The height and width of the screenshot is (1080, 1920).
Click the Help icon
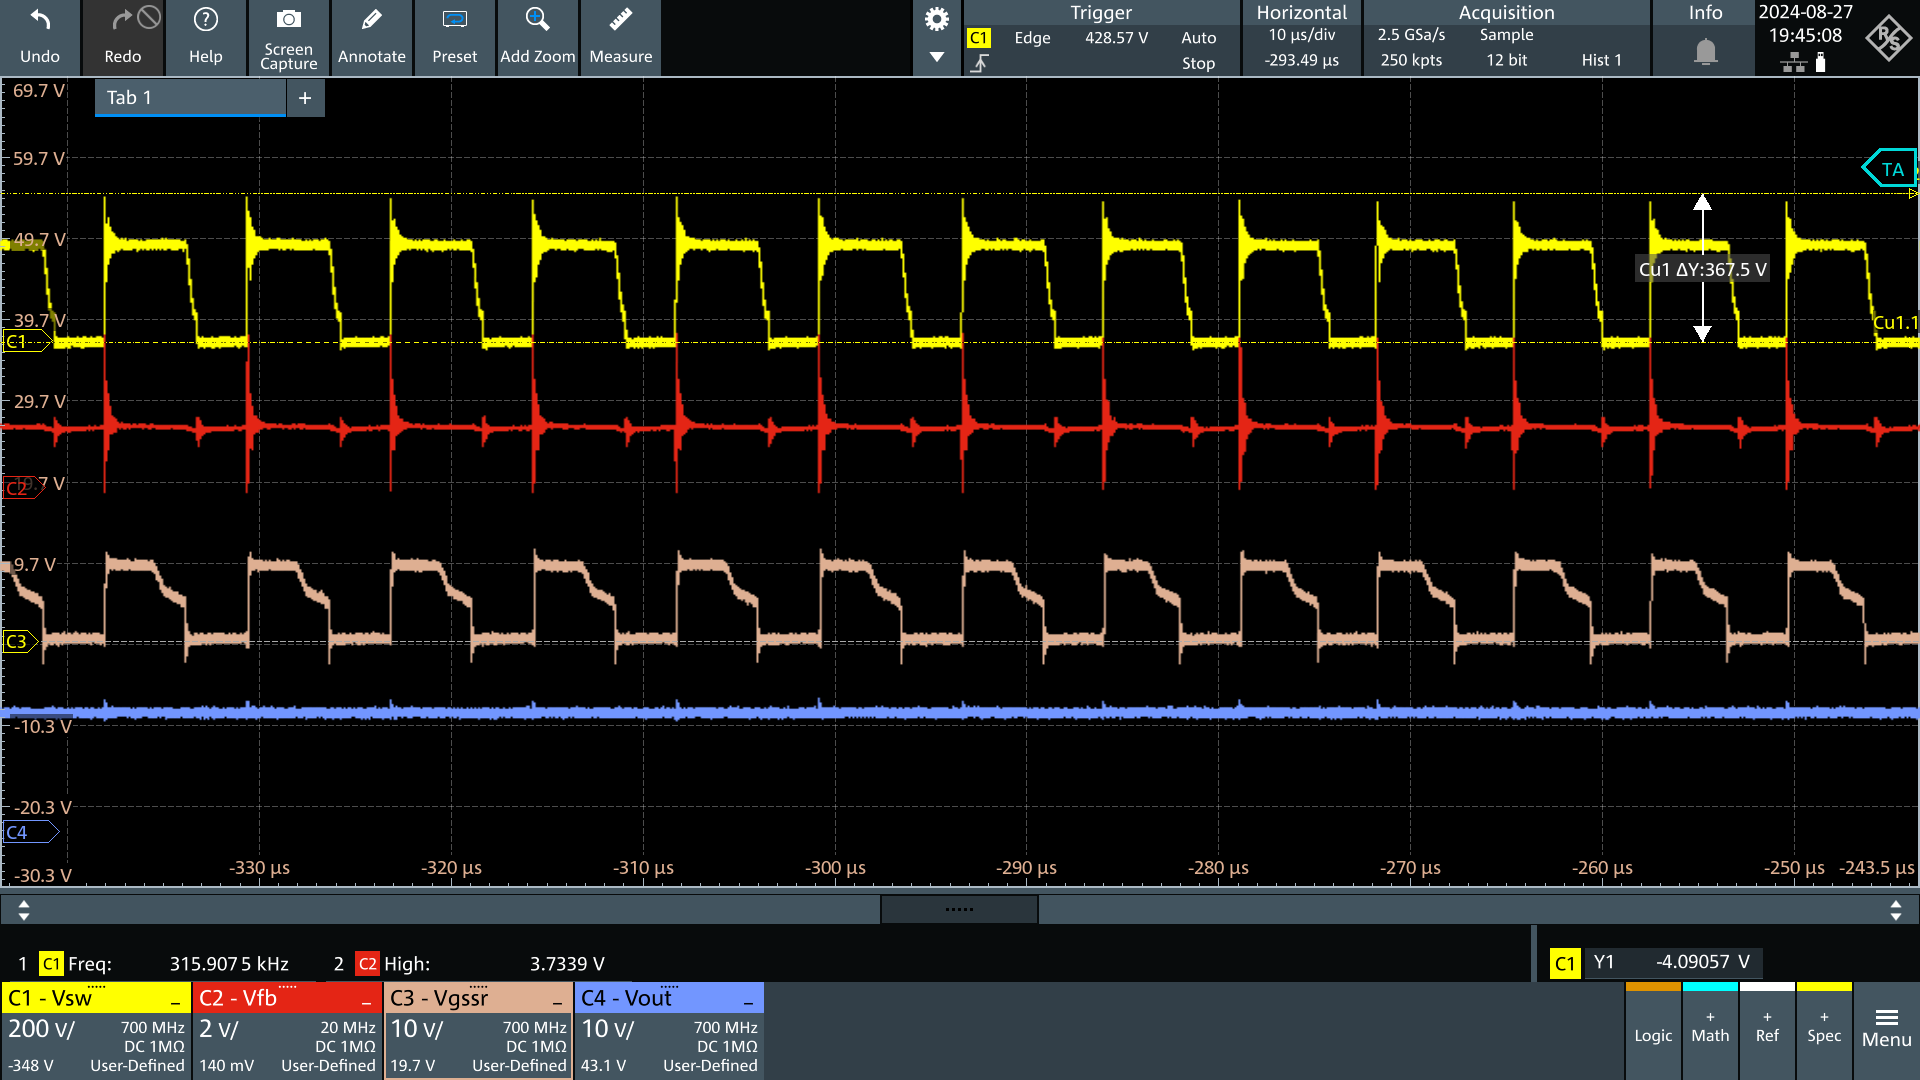click(206, 38)
